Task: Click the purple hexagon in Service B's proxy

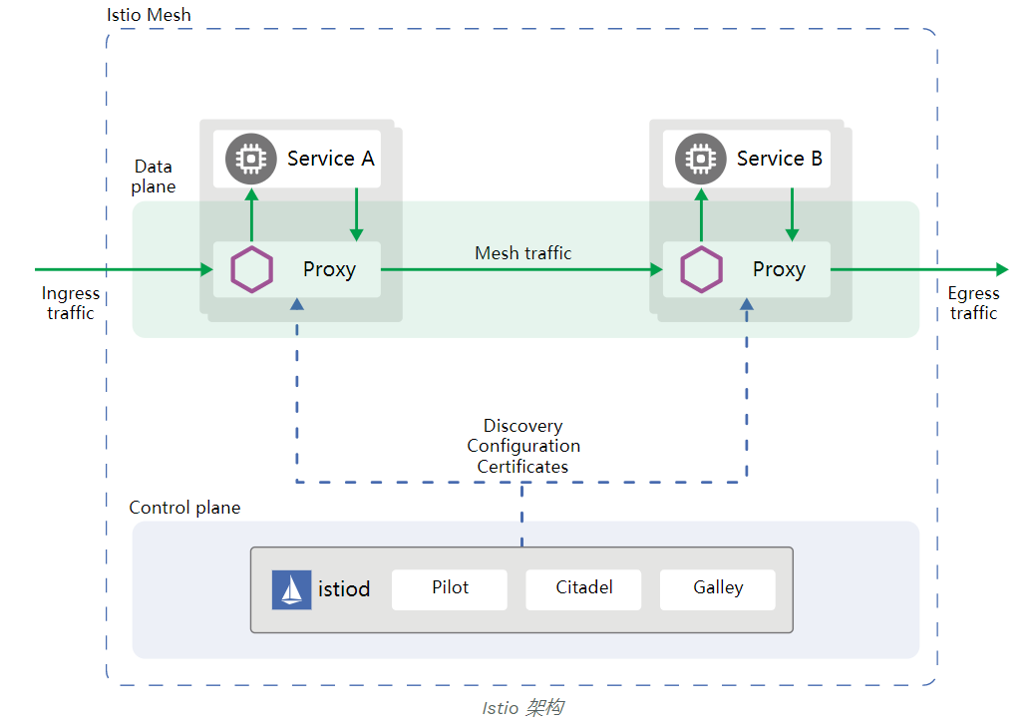Action: [701, 270]
